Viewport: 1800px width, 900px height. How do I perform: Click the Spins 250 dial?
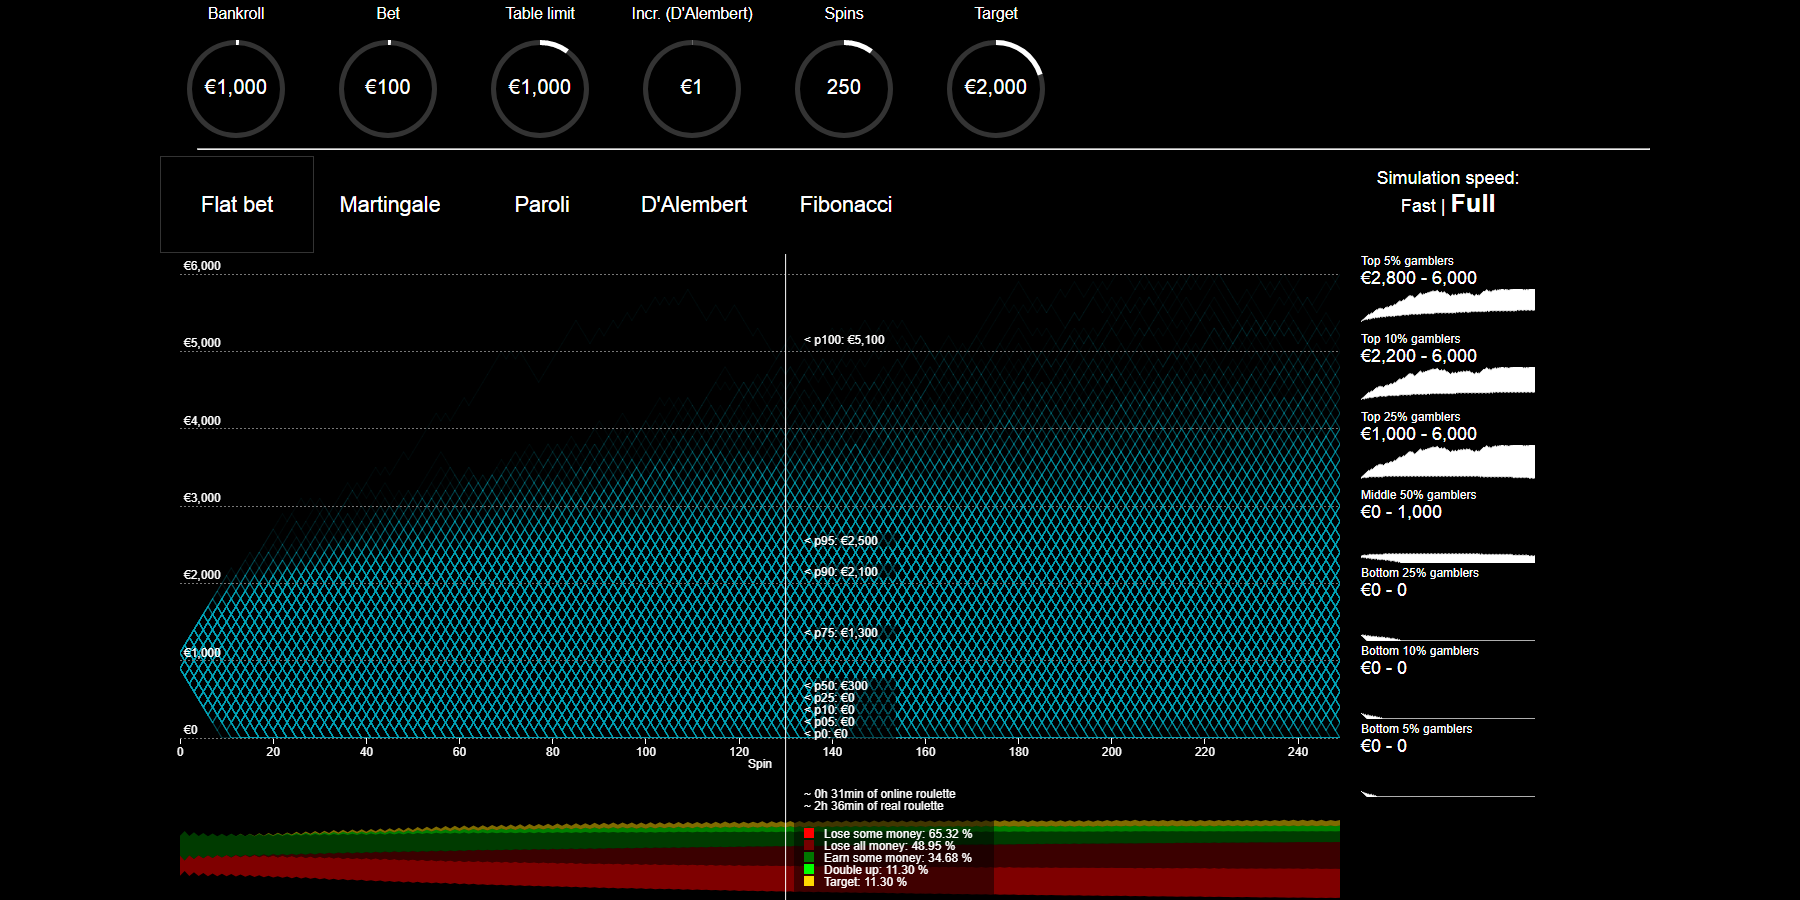(844, 88)
